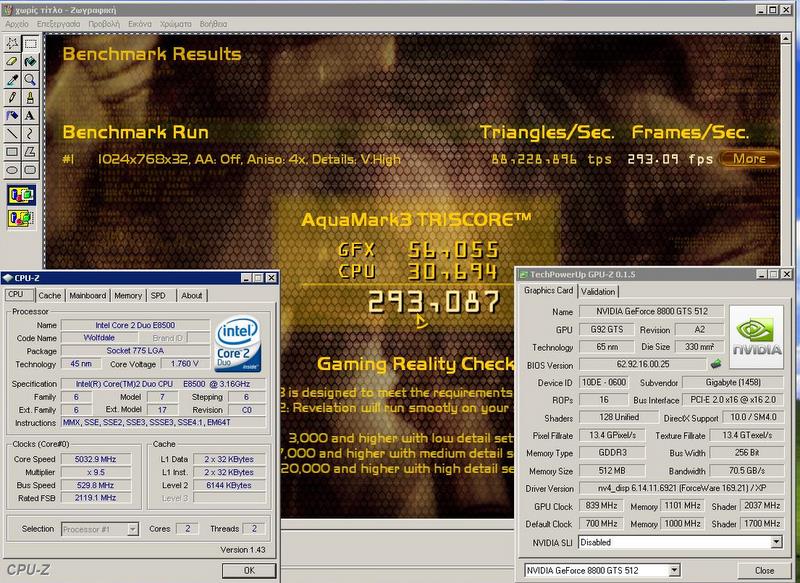Click the Close button in GPU-Z
The height and width of the screenshot is (583, 800).
(x=764, y=570)
